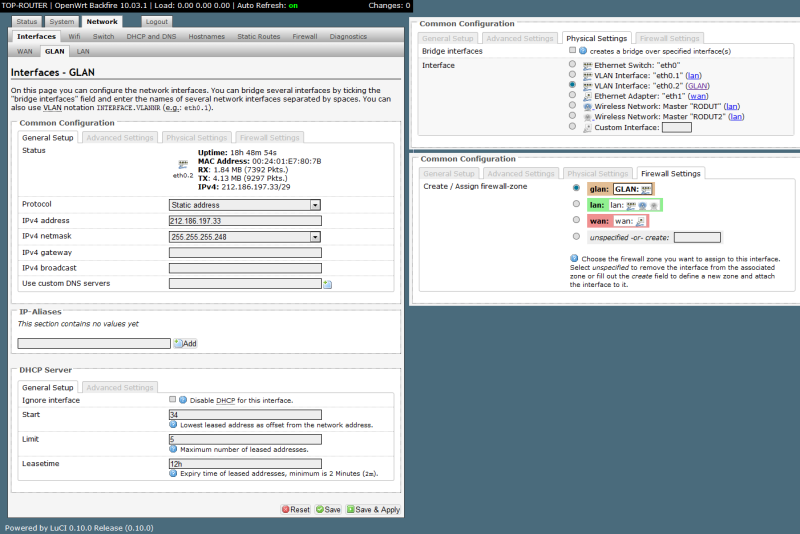
Task: Click the eth0.2 interface status icon
Action: (182, 164)
